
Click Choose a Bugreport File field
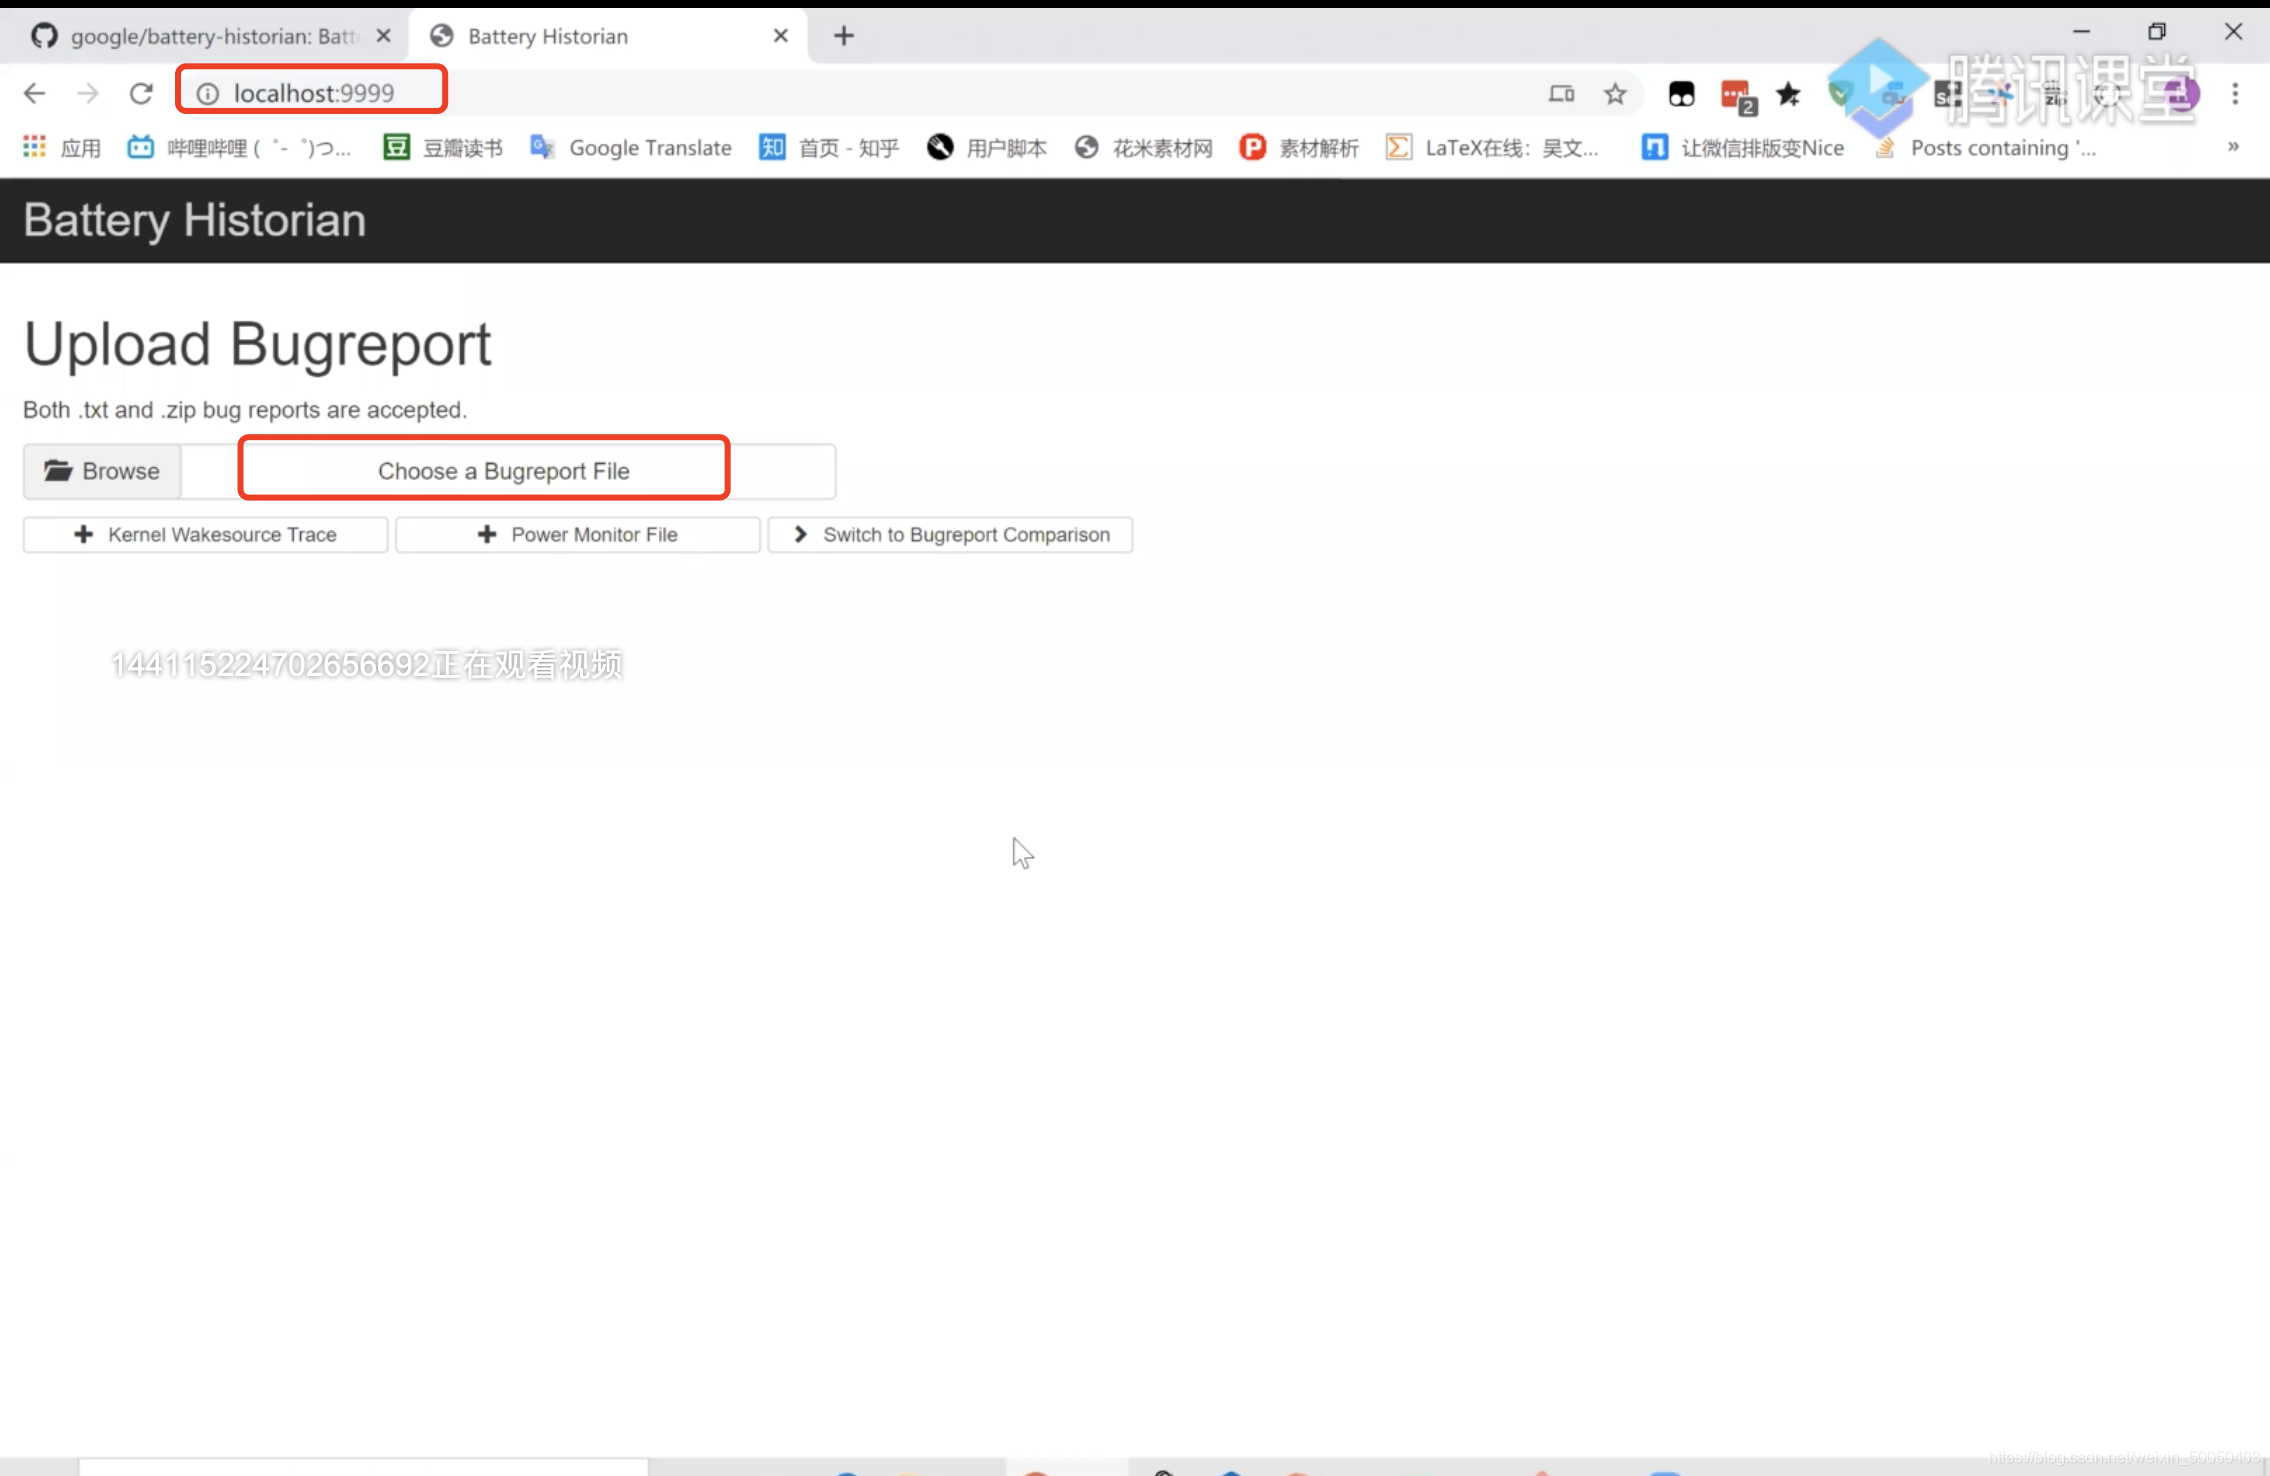(503, 471)
